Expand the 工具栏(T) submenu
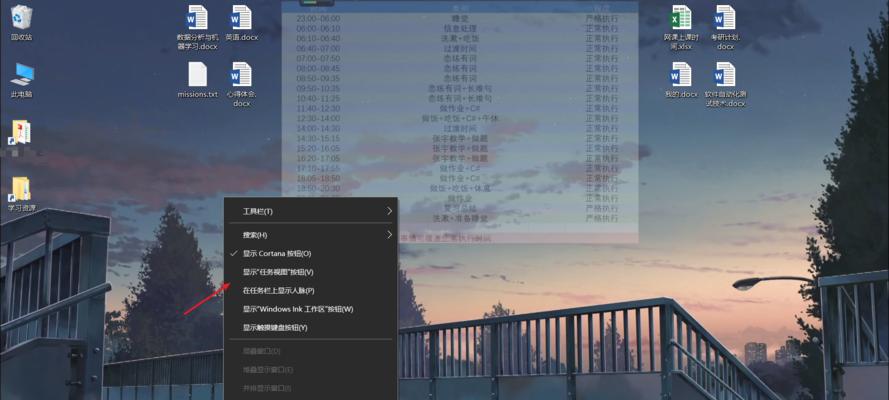Viewport: 889px width, 400px height. (x=311, y=211)
